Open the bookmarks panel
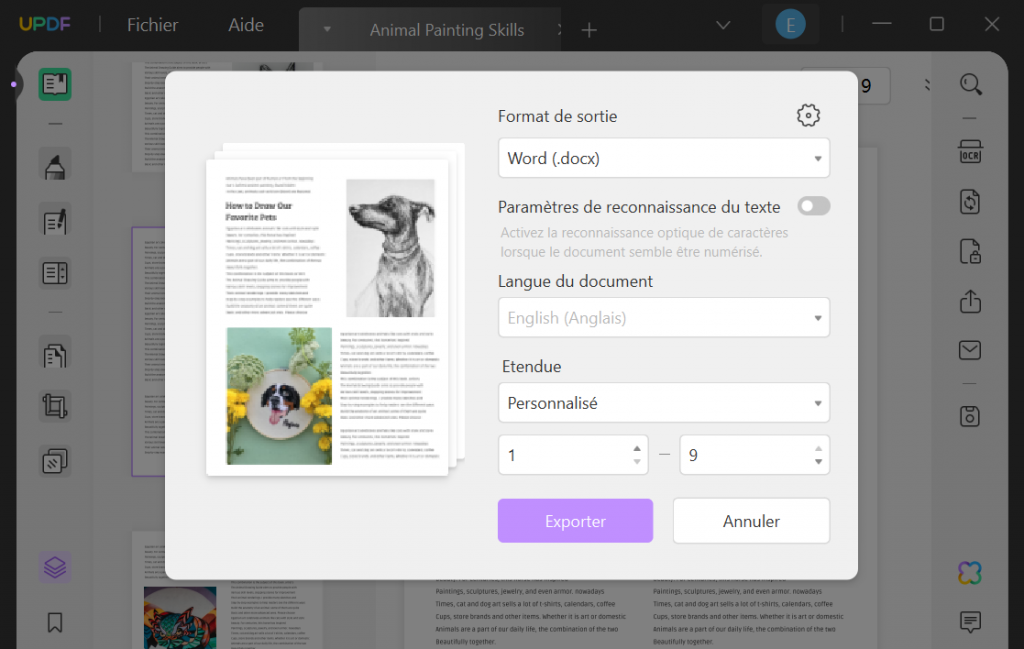 click(54, 622)
